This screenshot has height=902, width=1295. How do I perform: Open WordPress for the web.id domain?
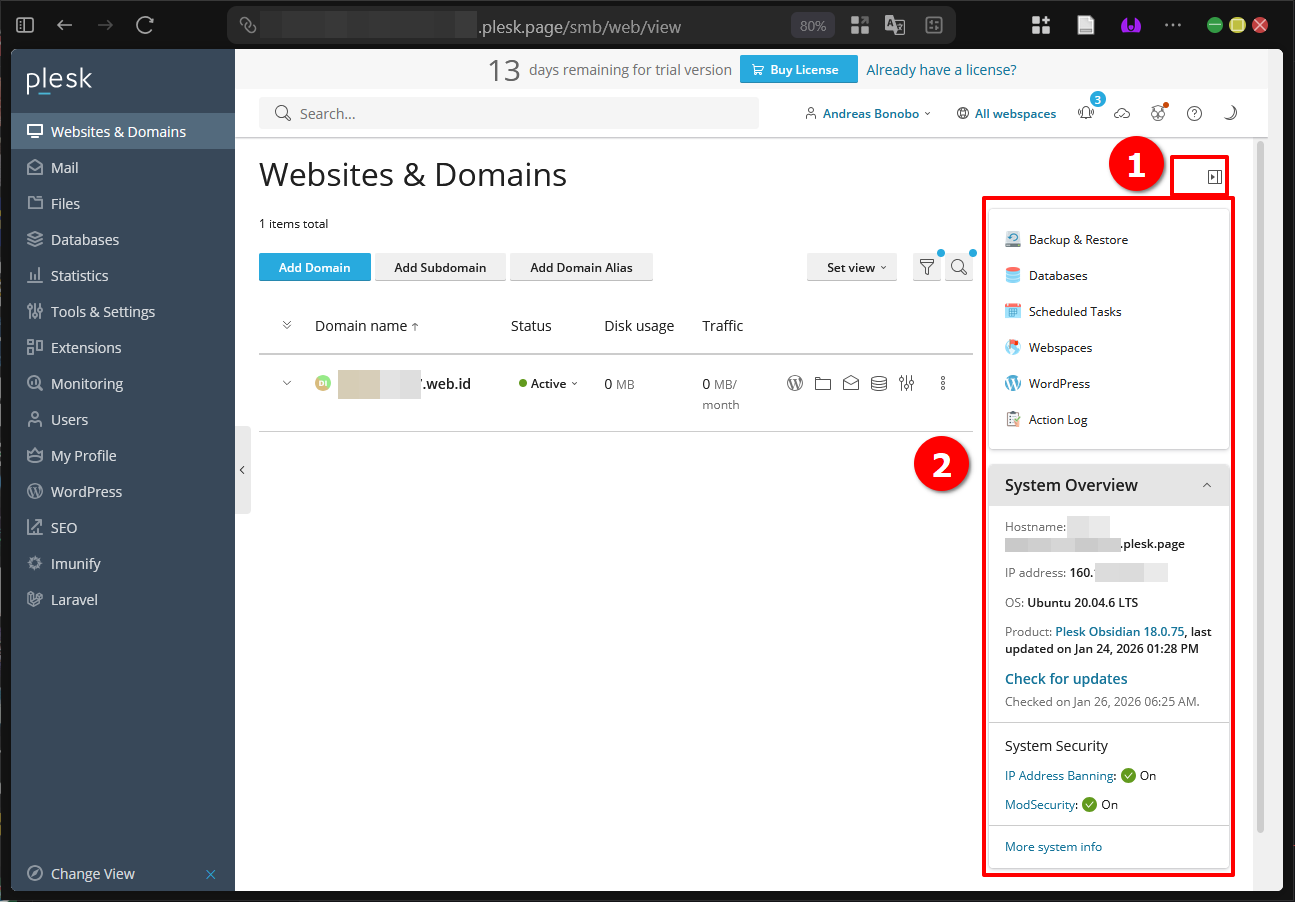point(794,383)
